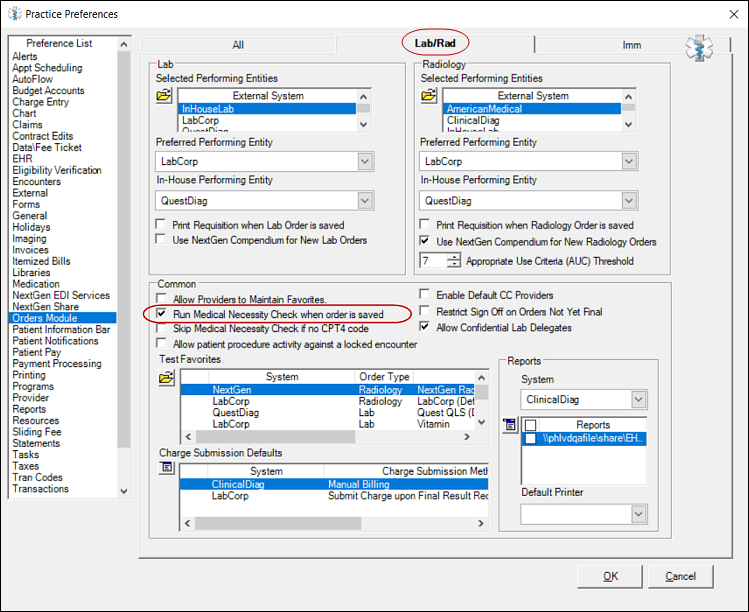749x612 pixels.
Task: Open Lab Preferred Performing Entity dropdown
Action: click(365, 161)
